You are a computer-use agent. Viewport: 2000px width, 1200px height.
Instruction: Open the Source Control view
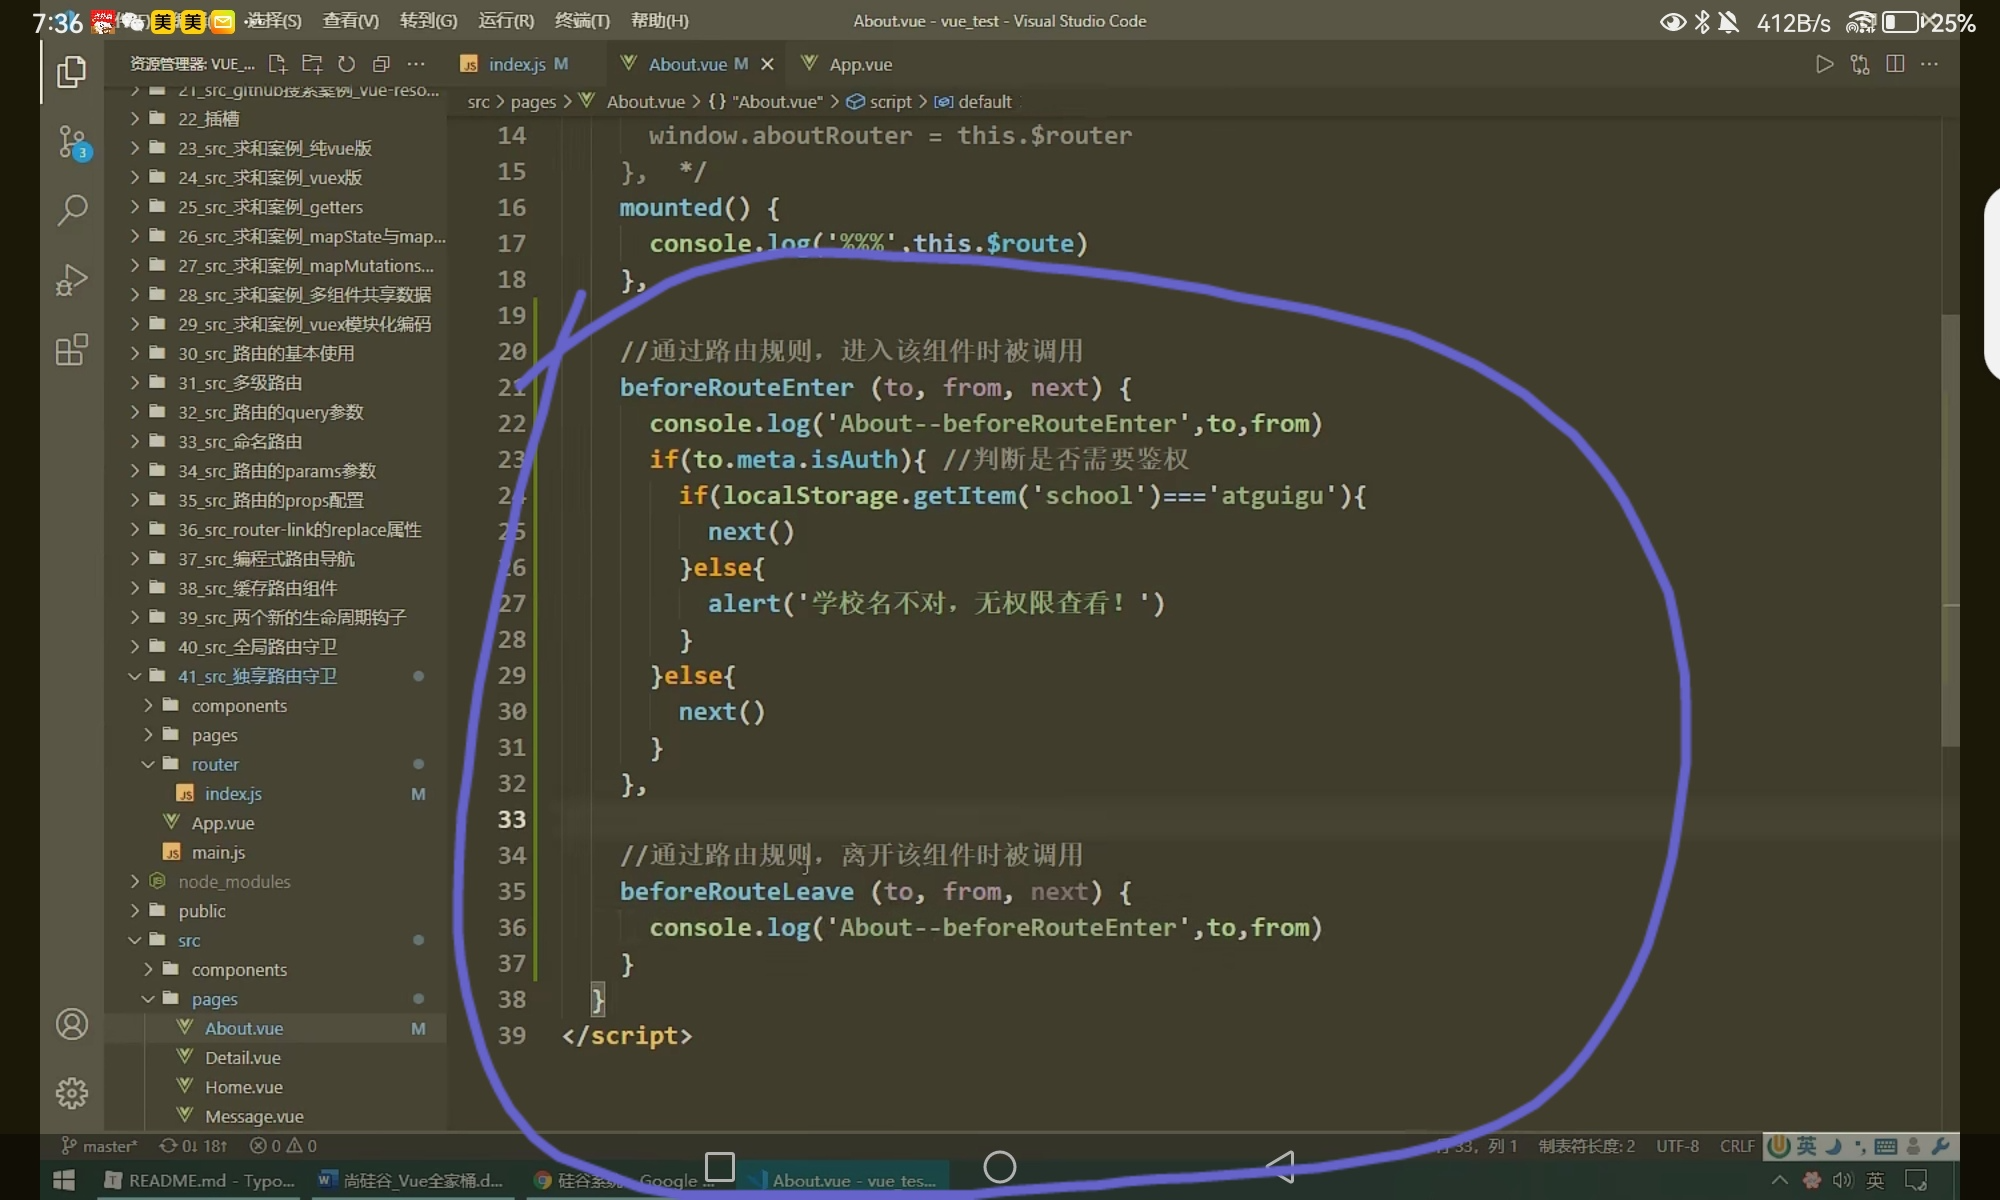(x=72, y=142)
